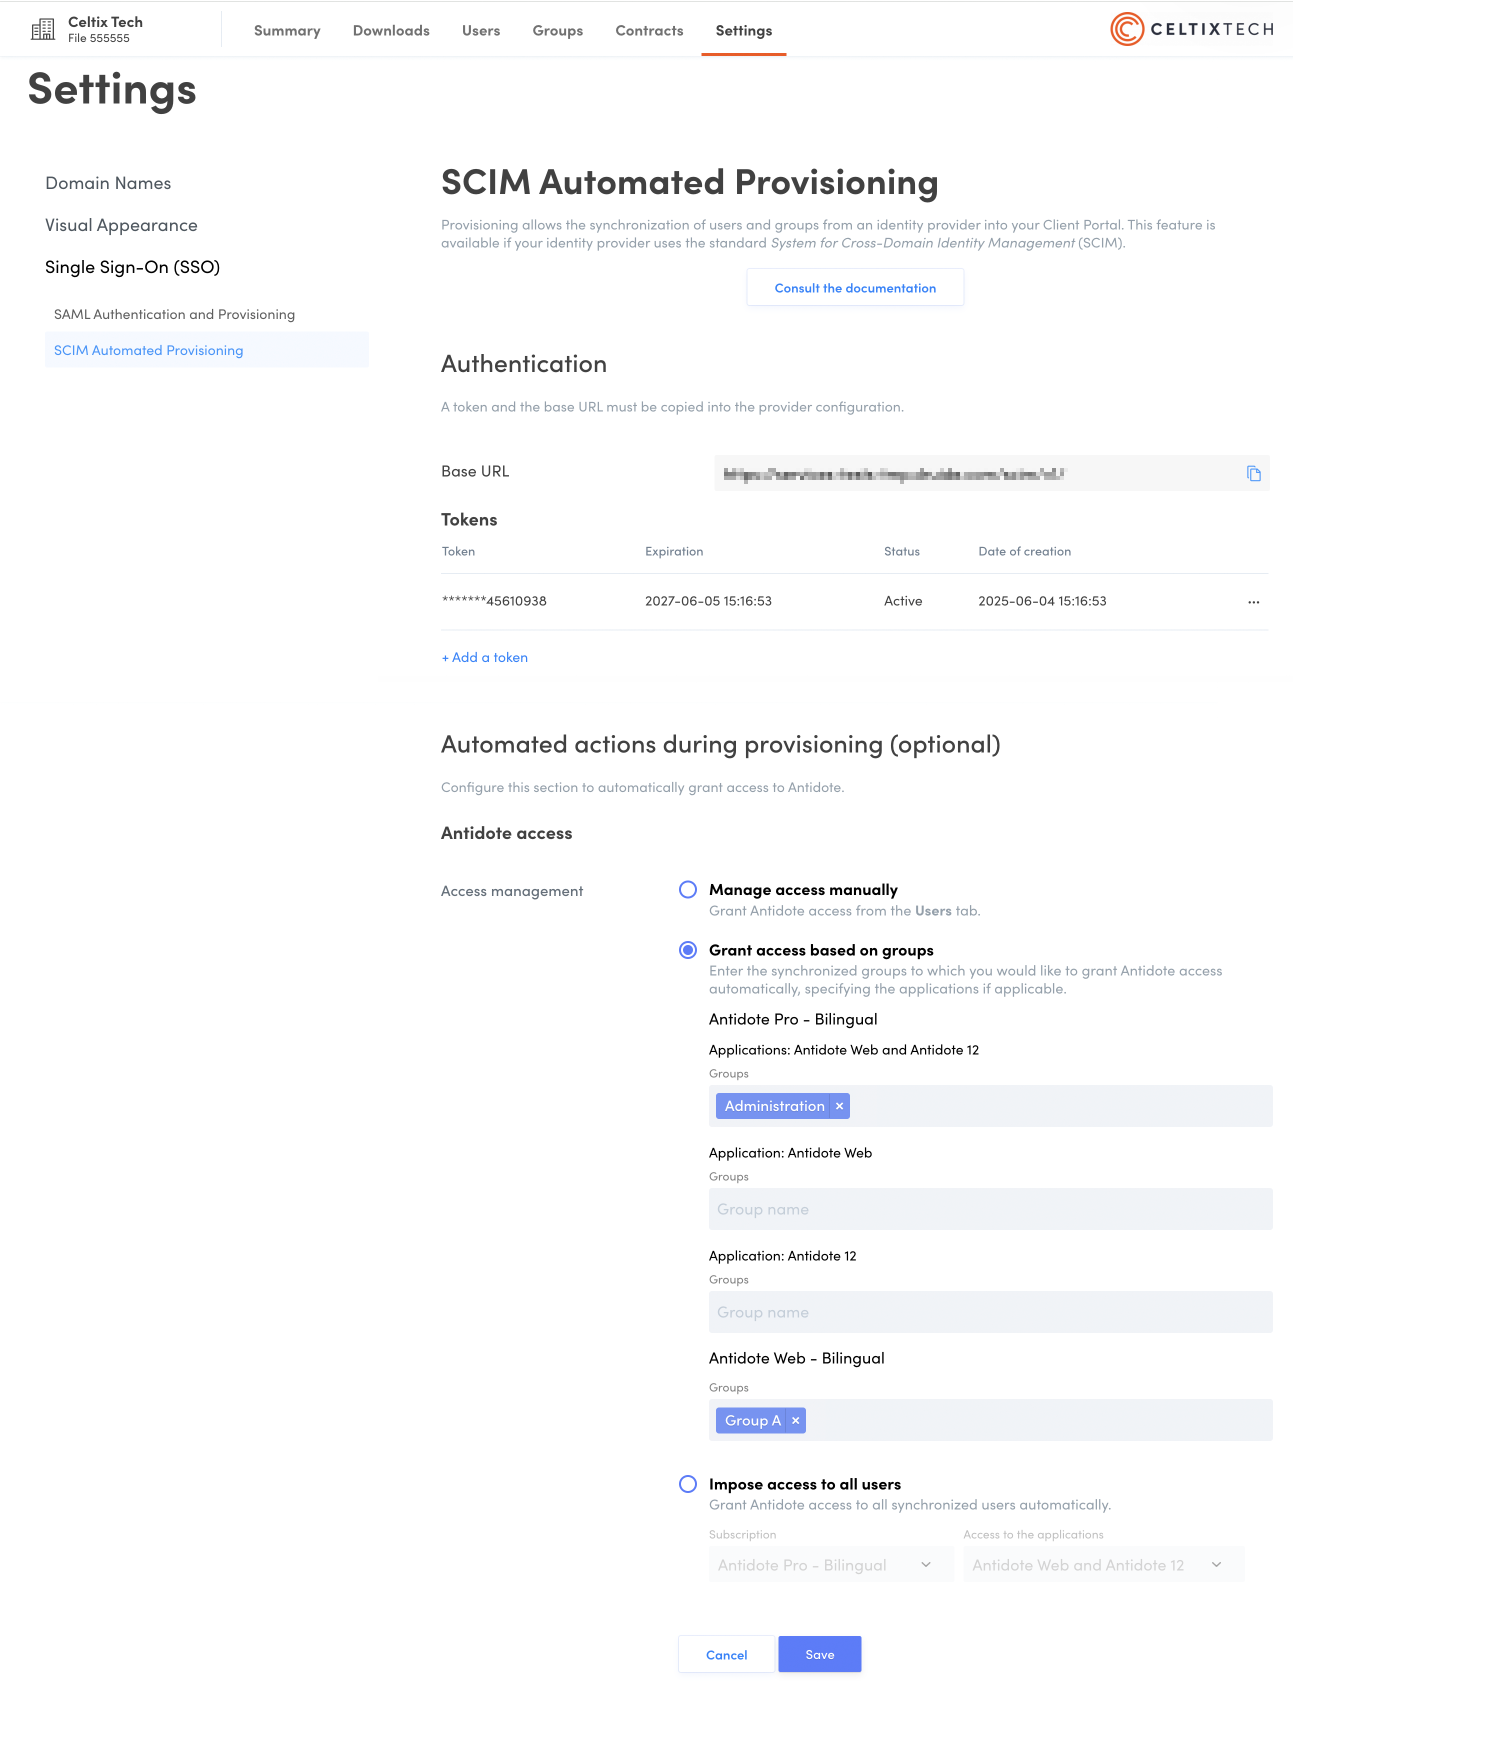Expand the Subscription dropdown
Screen dimensions: 1500x1750
tap(830, 1565)
